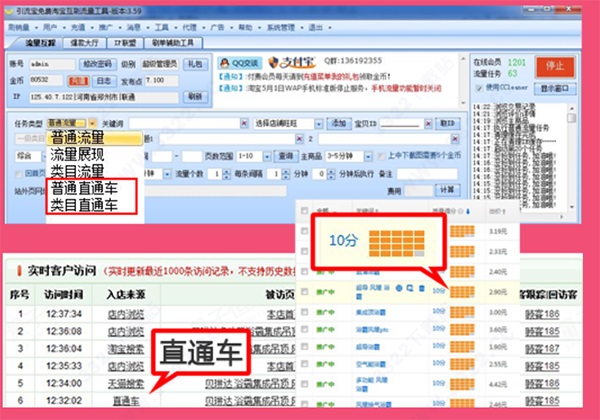Switch to the IP联盟 tab
Viewport: 600px width, 420px height.
tap(125, 42)
